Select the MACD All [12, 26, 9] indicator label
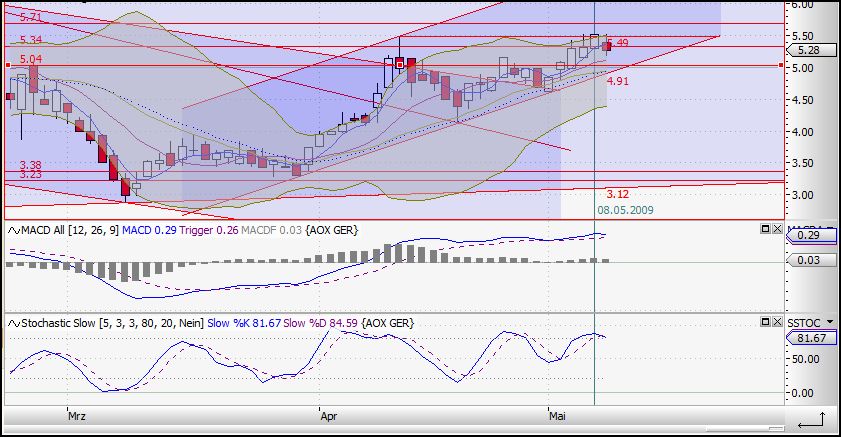841x437 pixels. (x=70, y=231)
